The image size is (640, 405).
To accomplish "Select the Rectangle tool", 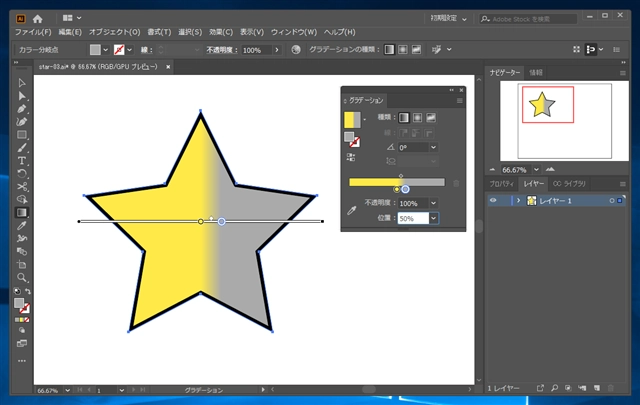I will [x=22, y=135].
